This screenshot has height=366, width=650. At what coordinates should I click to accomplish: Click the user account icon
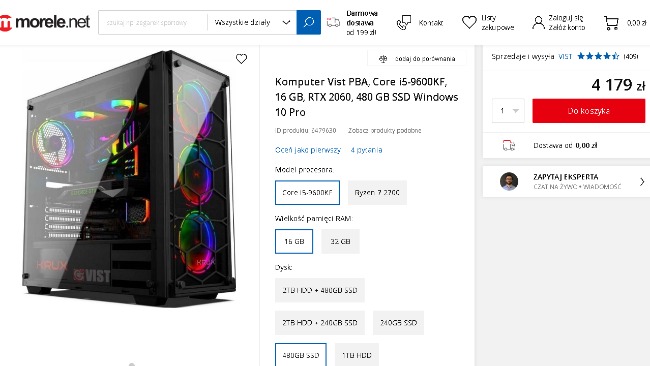tap(538, 22)
